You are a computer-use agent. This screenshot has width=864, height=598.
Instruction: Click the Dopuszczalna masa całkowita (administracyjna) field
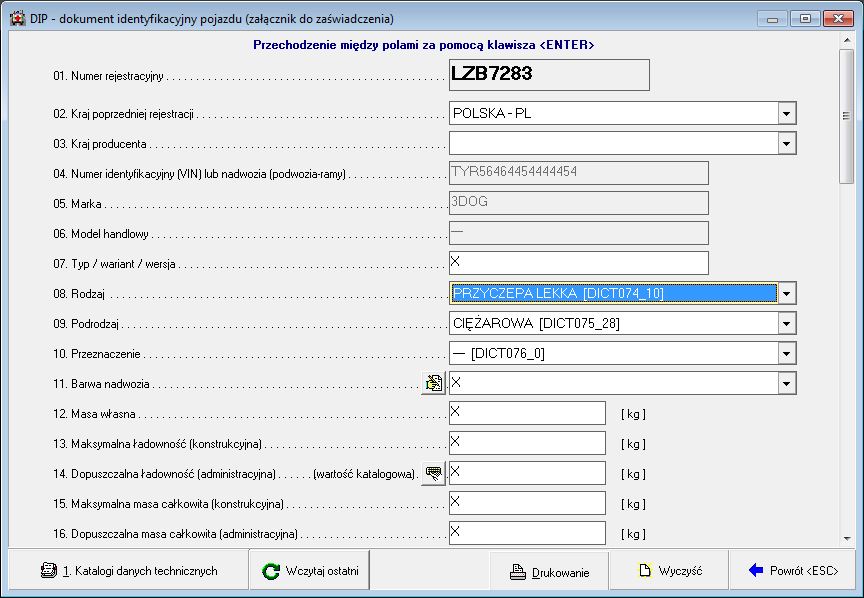[x=527, y=533]
